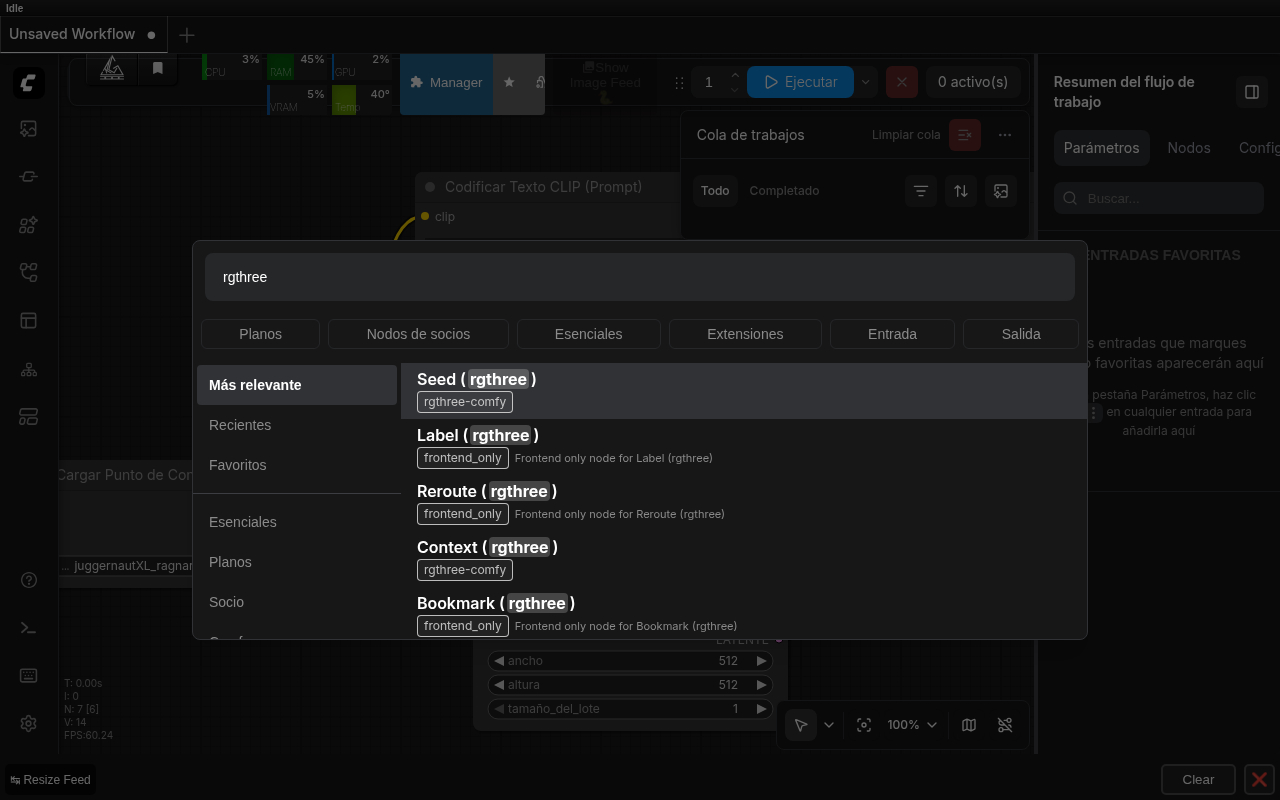
Task: Increase the ancho value arrow
Action: coord(761,661)
